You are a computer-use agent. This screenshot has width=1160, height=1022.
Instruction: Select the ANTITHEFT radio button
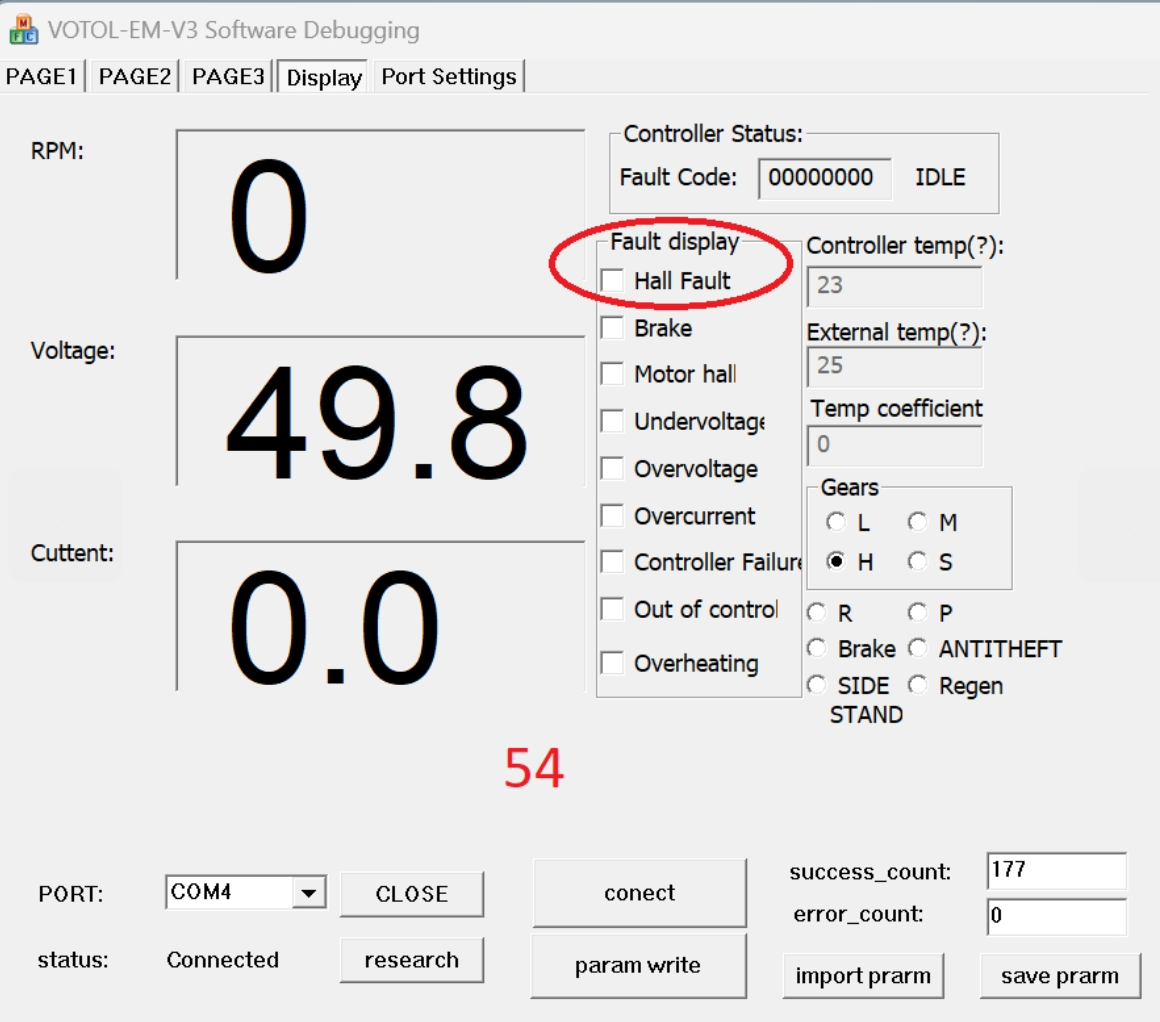(917, 649)
